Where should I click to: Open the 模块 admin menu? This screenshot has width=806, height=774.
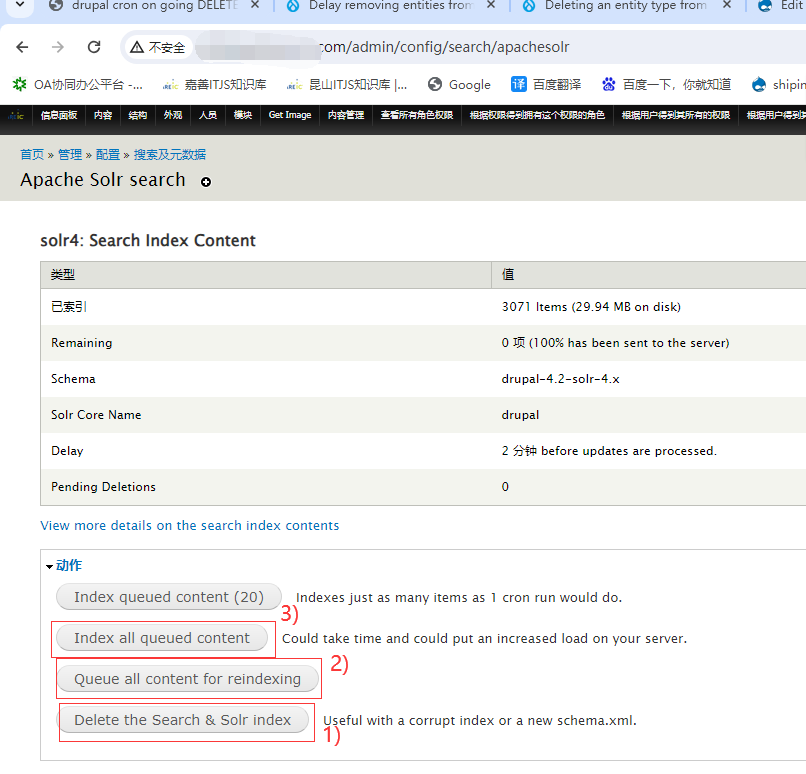[243, 115]
